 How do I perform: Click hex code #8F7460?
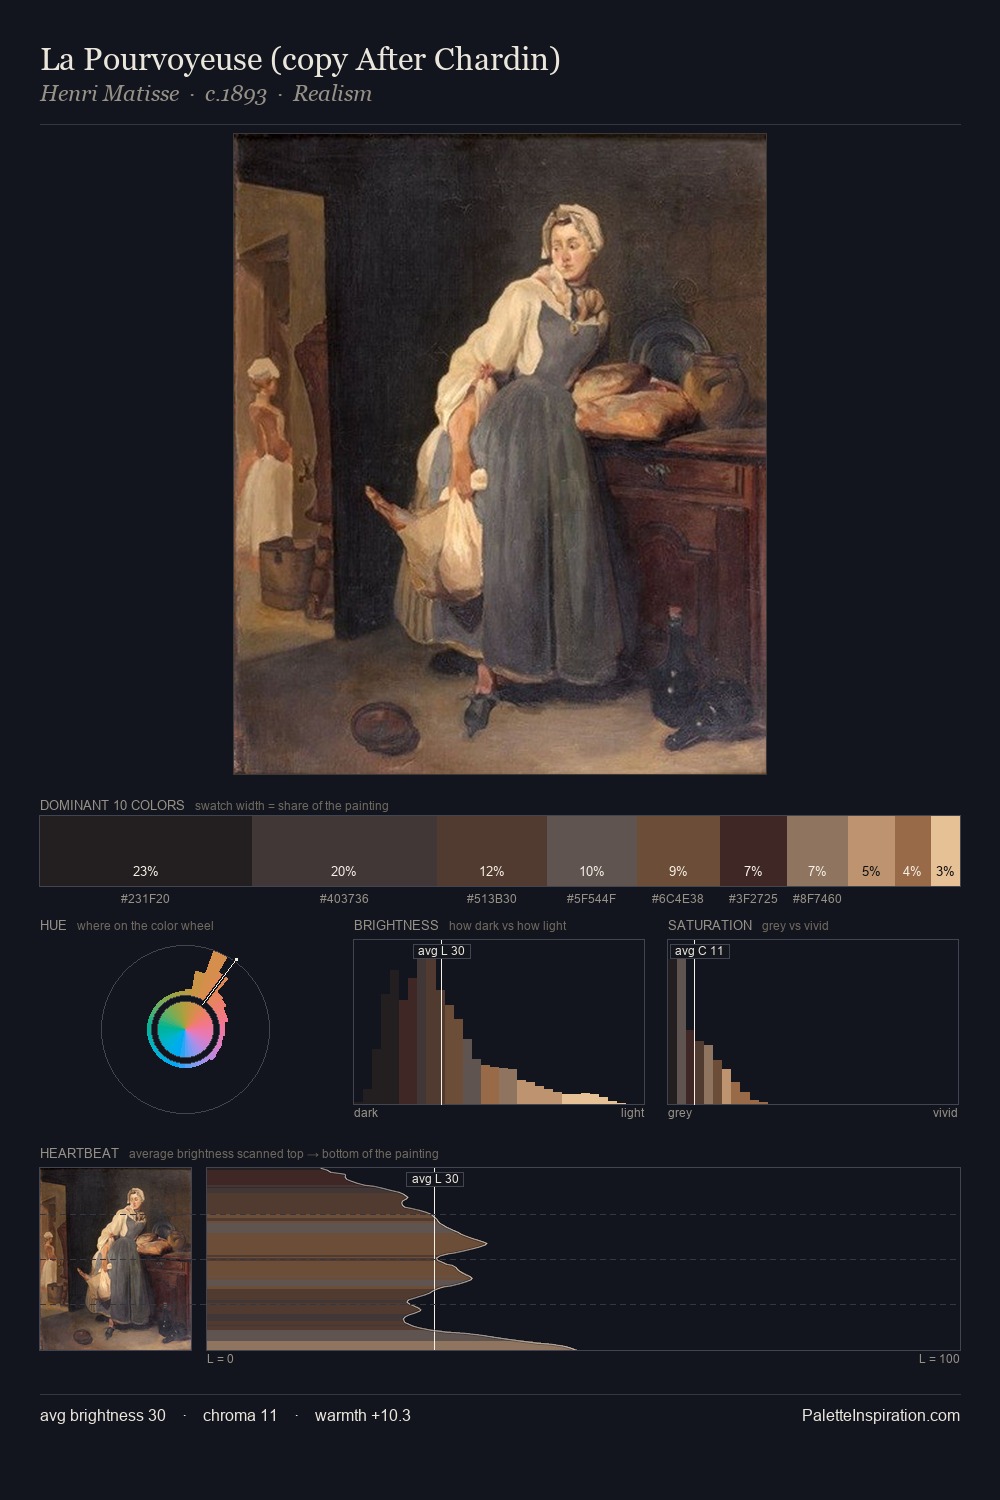pyautogui.click(x=817, y=899)
